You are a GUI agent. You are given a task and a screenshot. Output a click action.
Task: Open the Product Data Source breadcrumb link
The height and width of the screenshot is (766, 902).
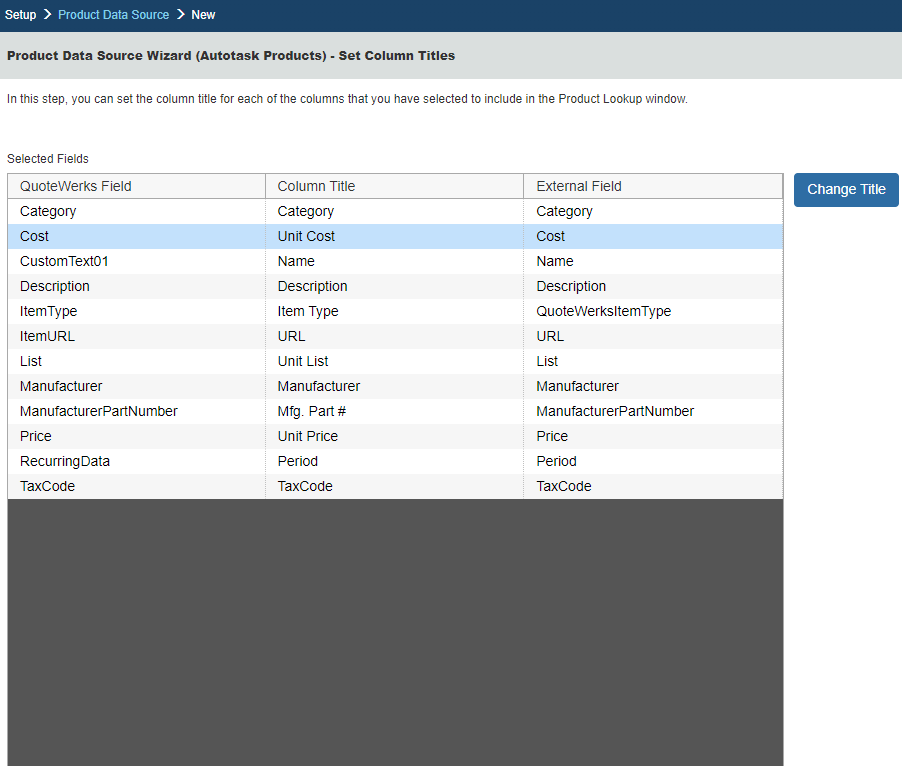tap(113, 15)
